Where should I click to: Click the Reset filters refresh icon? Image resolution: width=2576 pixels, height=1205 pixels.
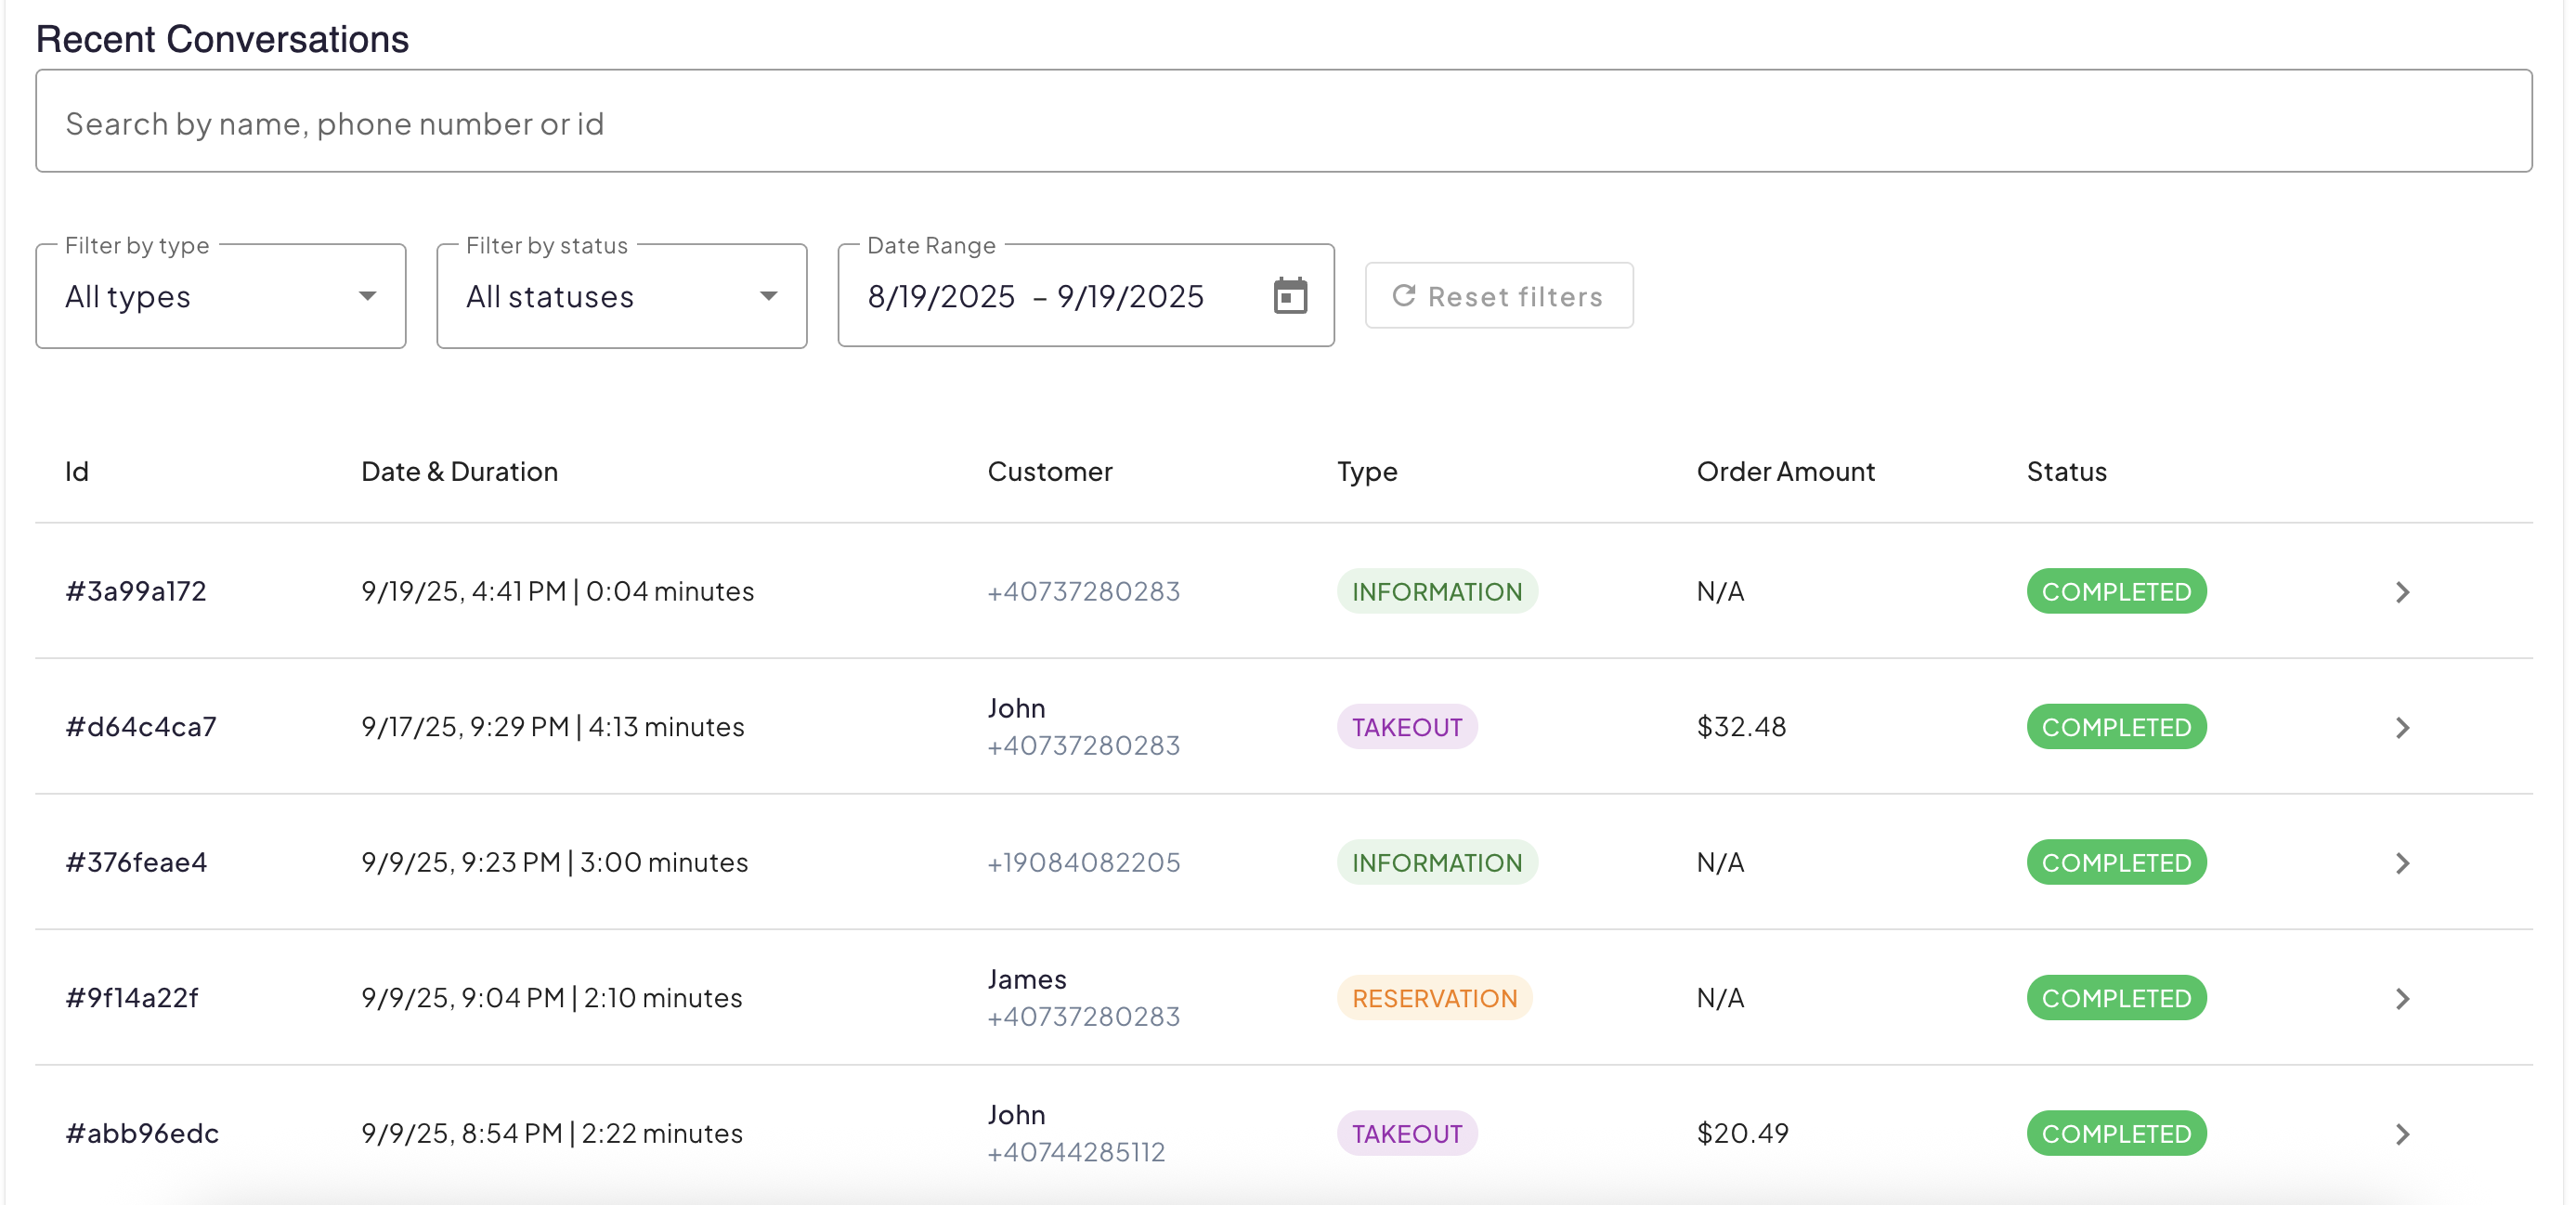[1404, 296]
